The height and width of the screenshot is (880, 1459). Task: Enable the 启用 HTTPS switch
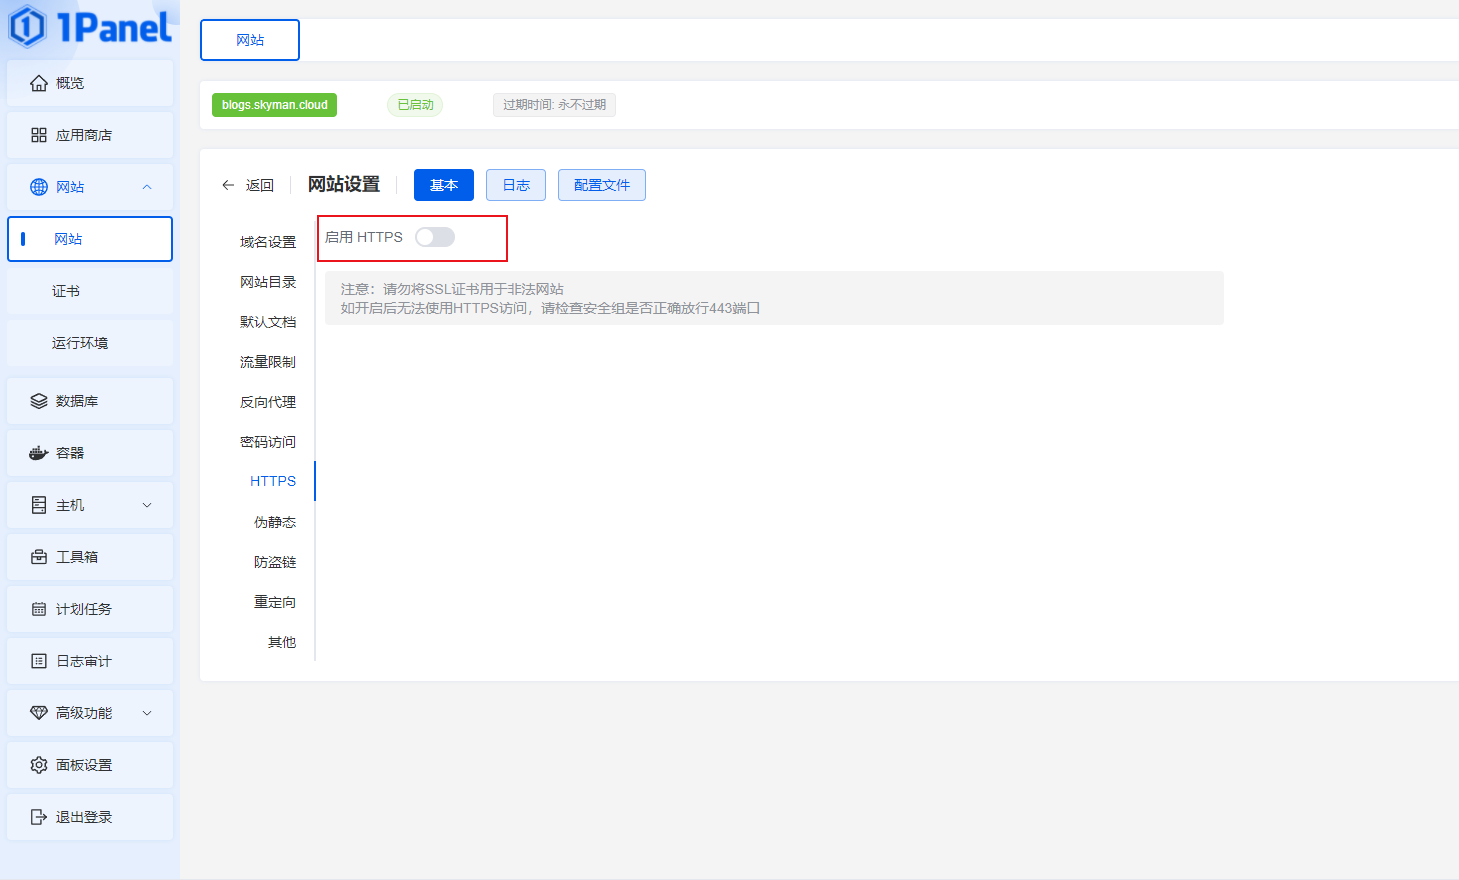coord(435,237)
